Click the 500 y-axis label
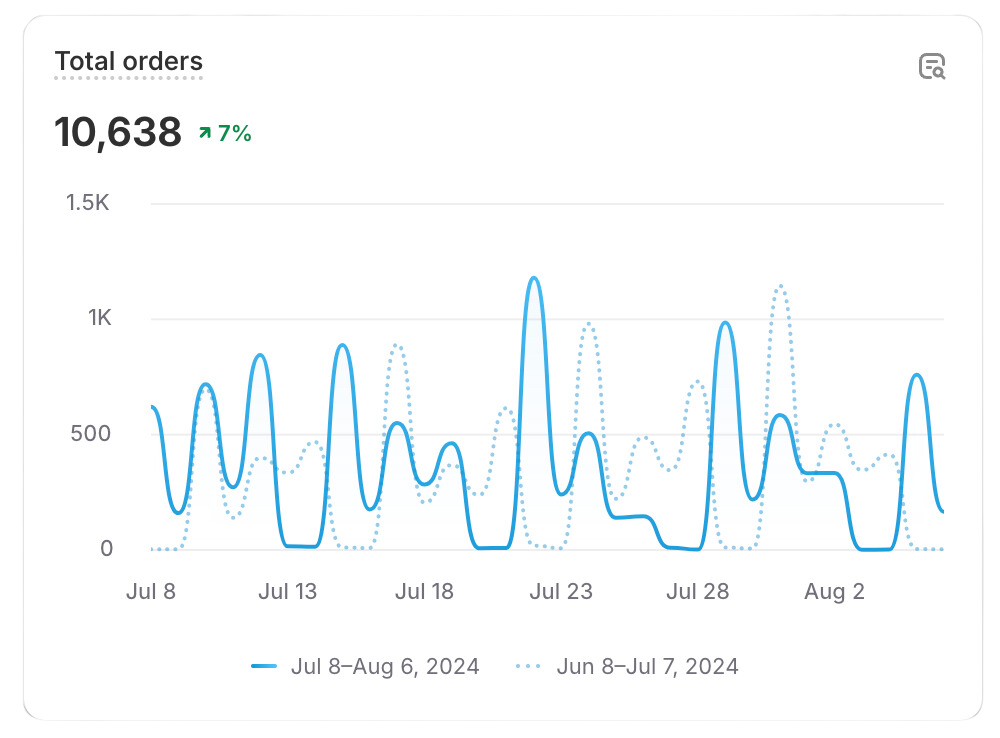The image size is (1000, 738). click(91, 434)
